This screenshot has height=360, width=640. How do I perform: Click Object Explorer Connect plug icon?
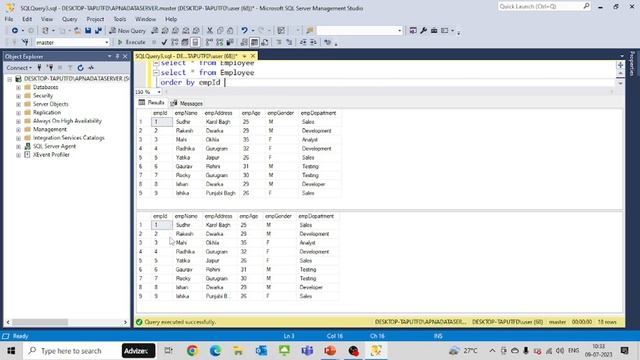pos(39,68)
